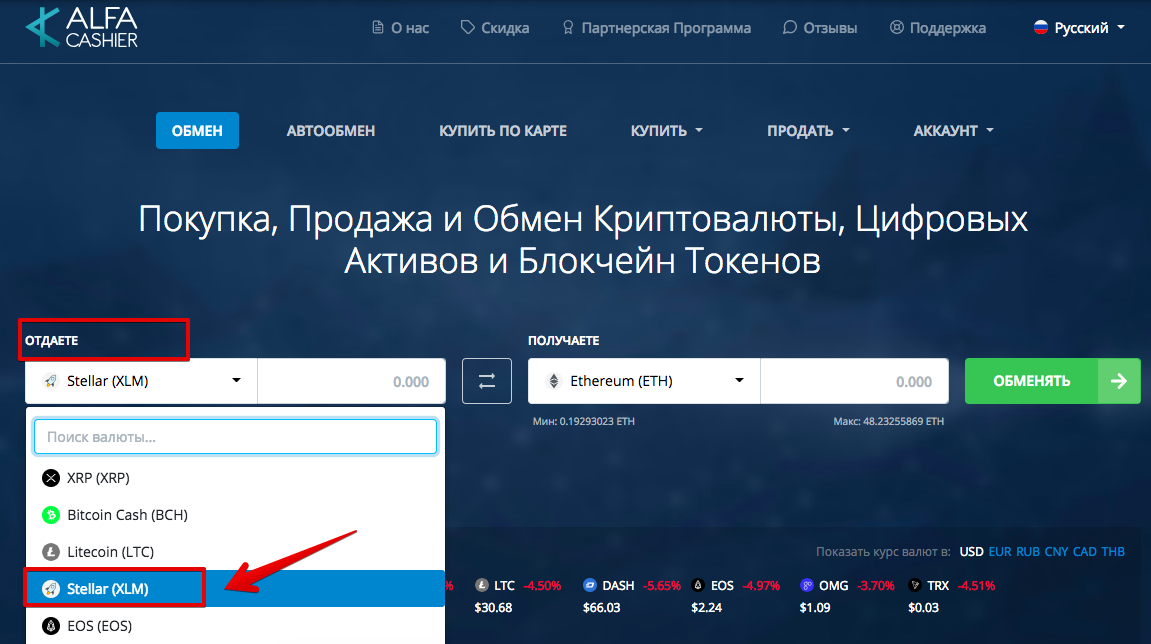1151x644 pixels.
Task: Show rates in EUR
Action: (1000, 551)
